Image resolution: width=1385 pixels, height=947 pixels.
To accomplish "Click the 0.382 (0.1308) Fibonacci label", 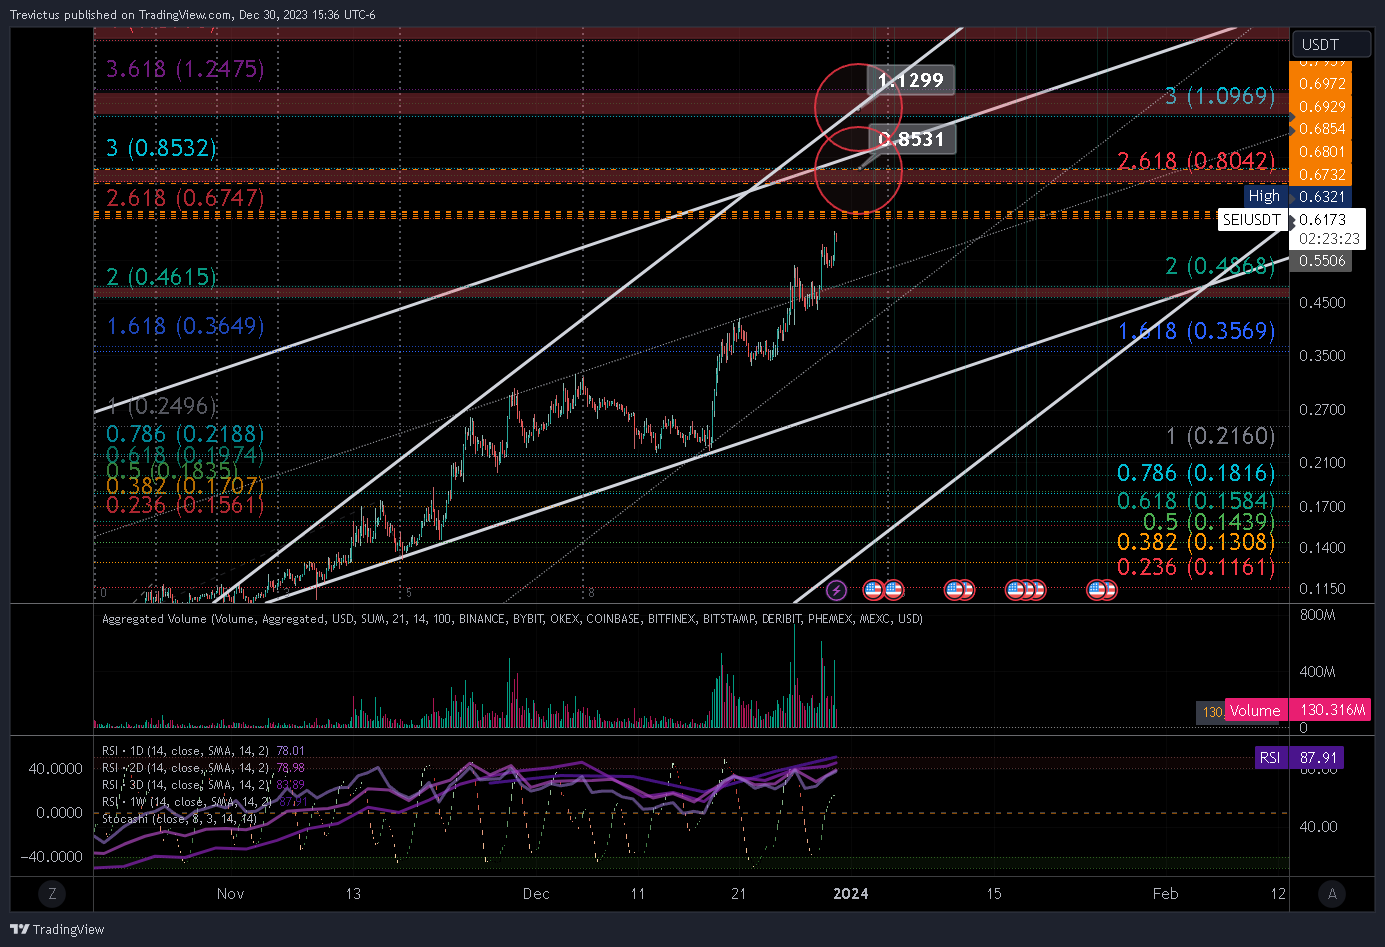I will coord(1196,542).
